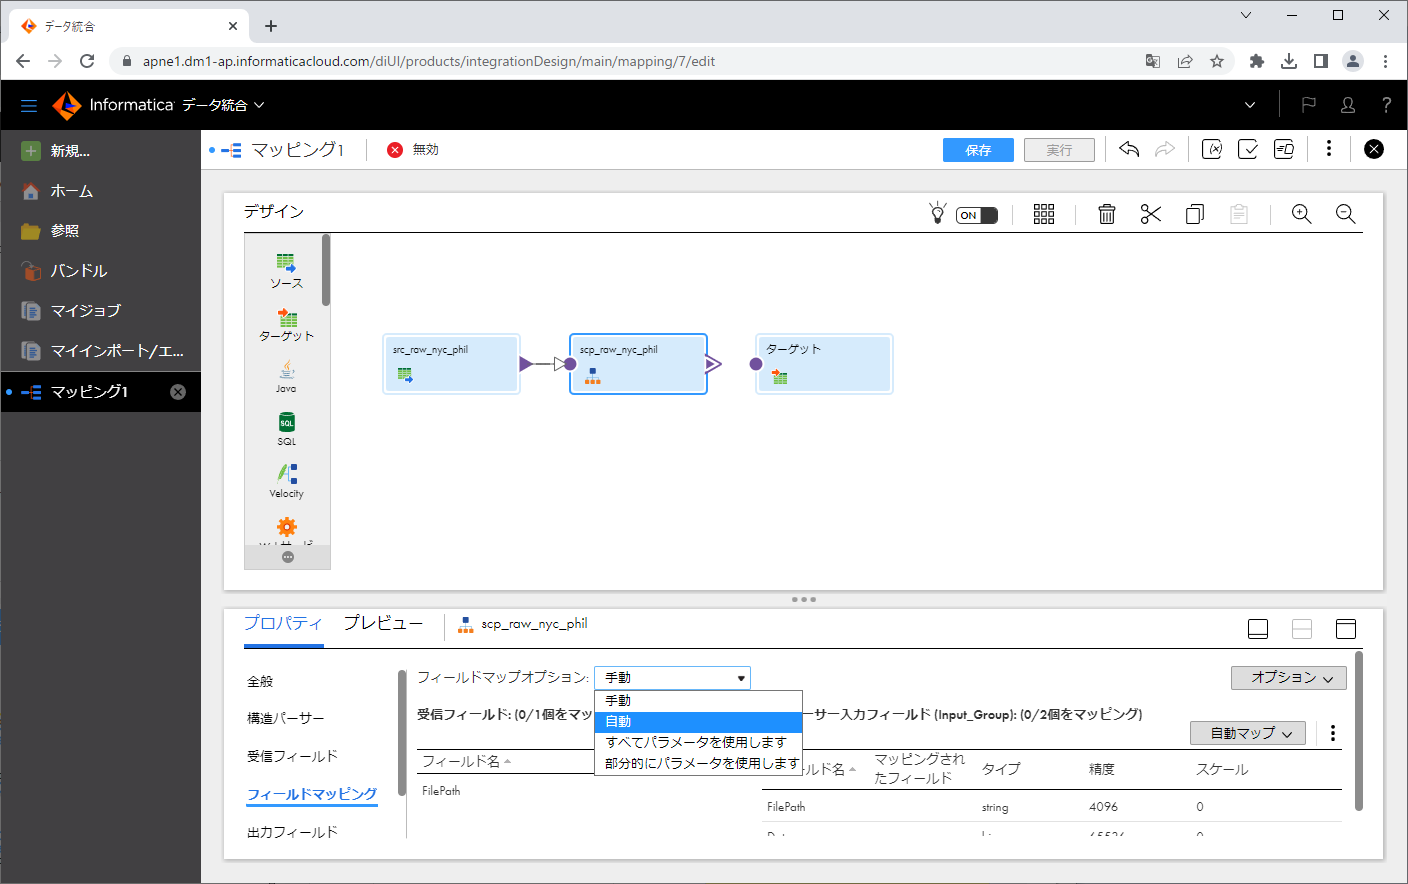Open the parameters (x) panel
The image size is (1408, 884).
point(1212,148)
